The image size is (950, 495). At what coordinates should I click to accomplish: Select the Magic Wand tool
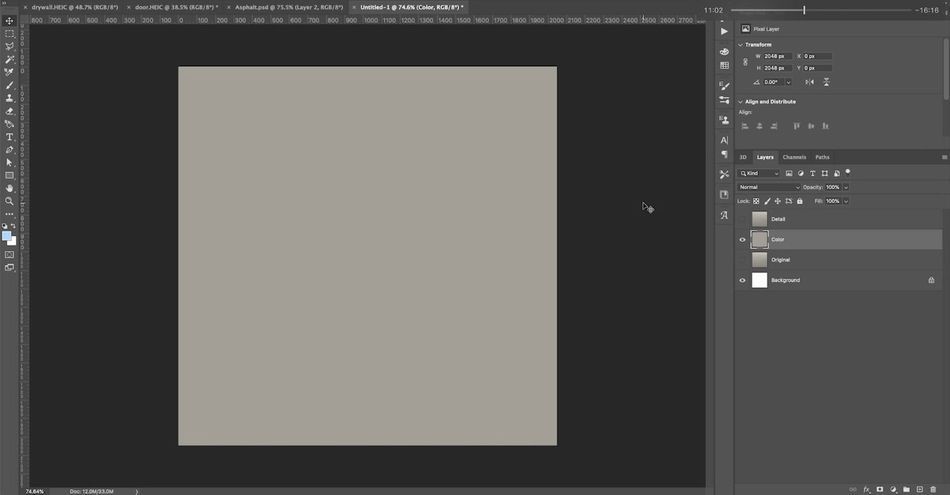pos(9,59)
